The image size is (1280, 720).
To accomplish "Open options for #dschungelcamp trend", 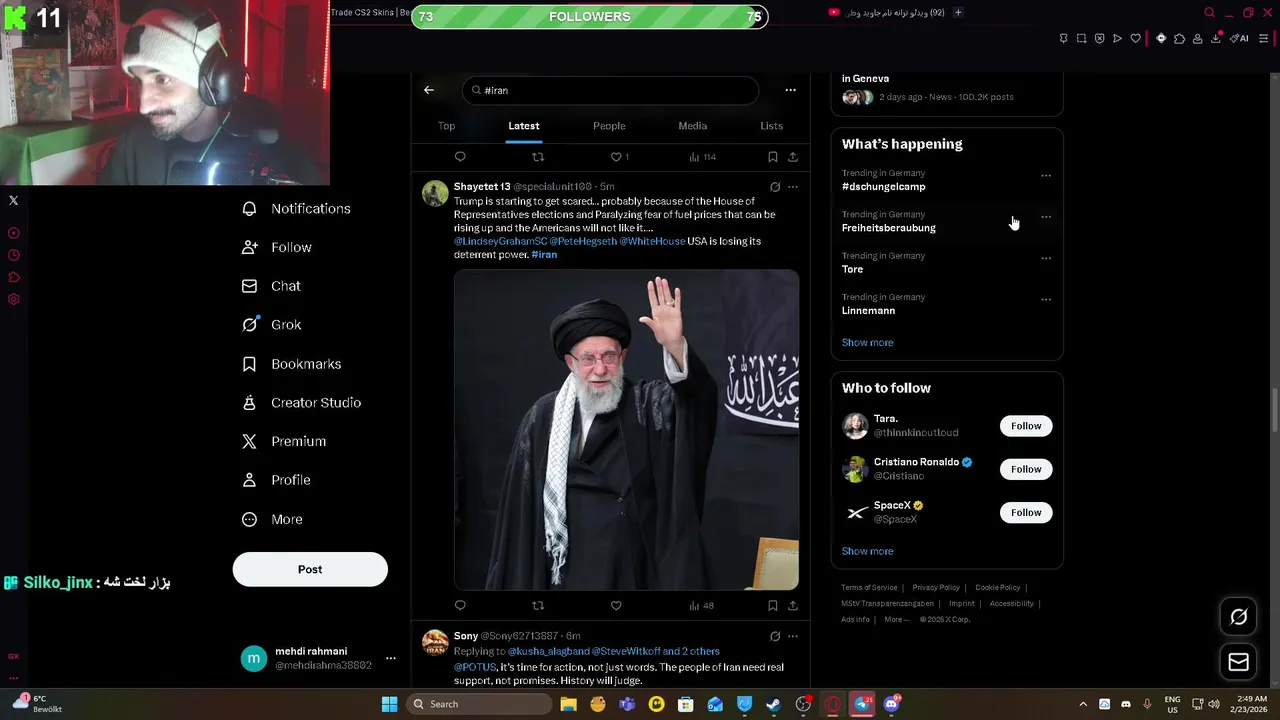I will pos(1046,176).
